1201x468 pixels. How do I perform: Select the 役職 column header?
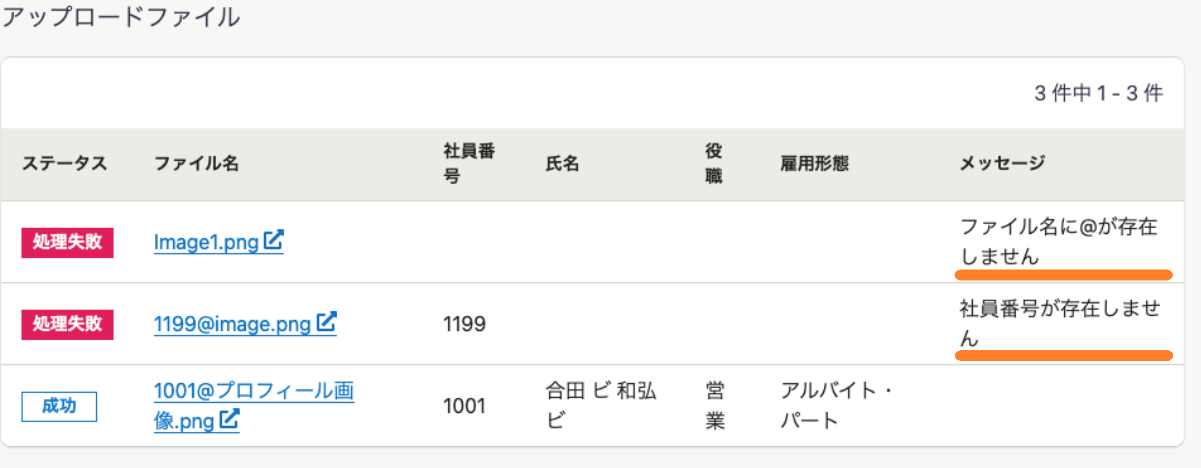pos(714,164)
